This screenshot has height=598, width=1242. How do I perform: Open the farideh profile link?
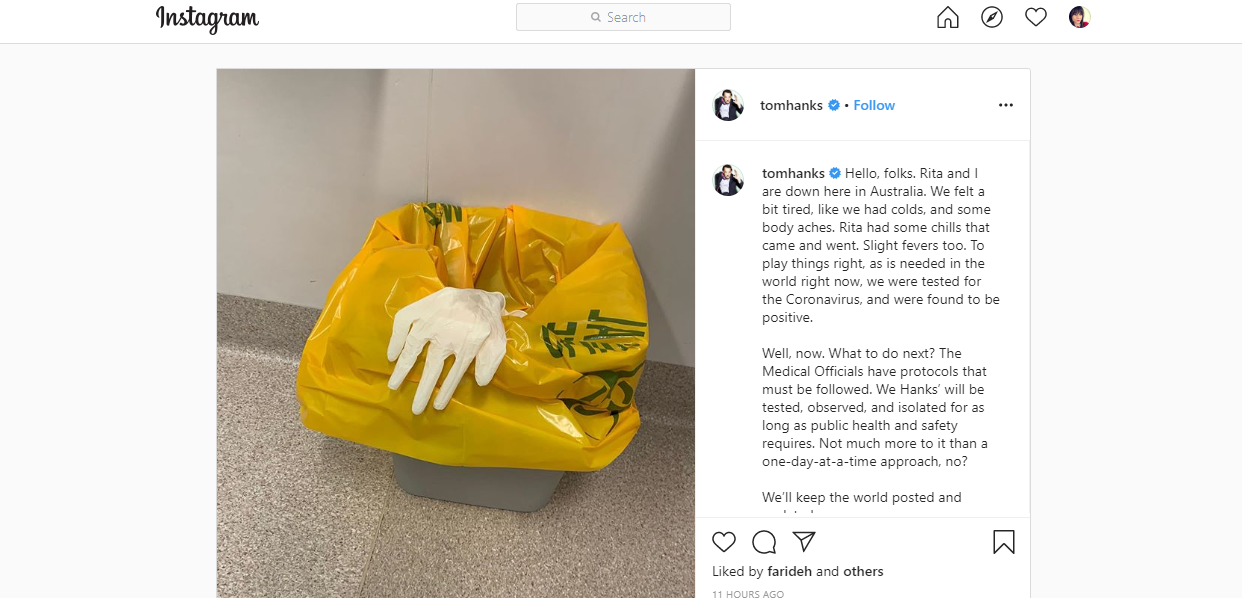tap(790, 572)
